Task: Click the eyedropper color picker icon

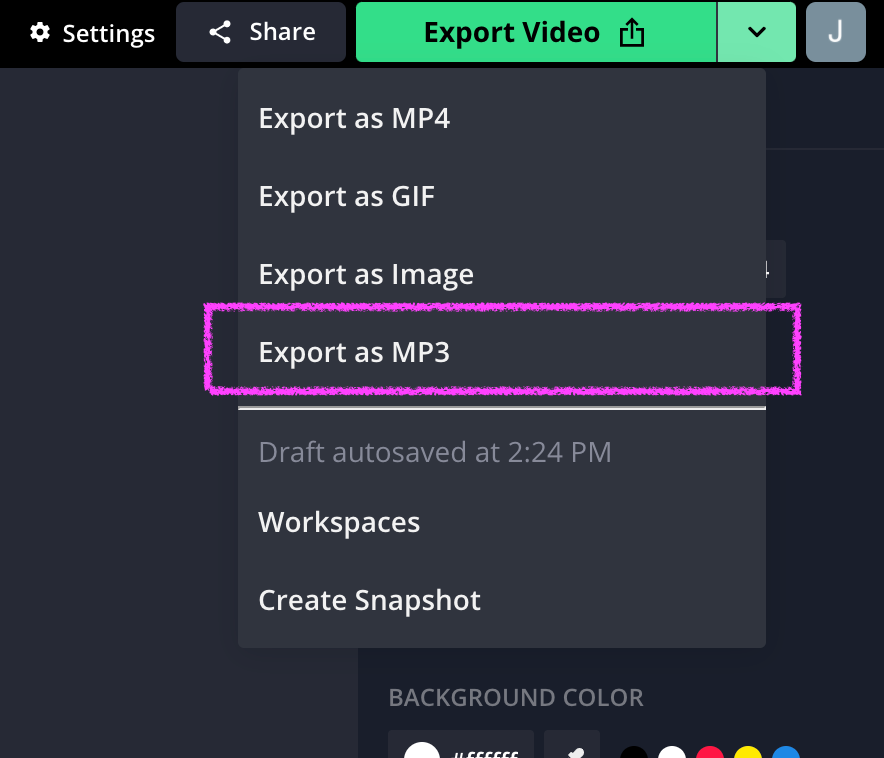Action: (573, 750)
